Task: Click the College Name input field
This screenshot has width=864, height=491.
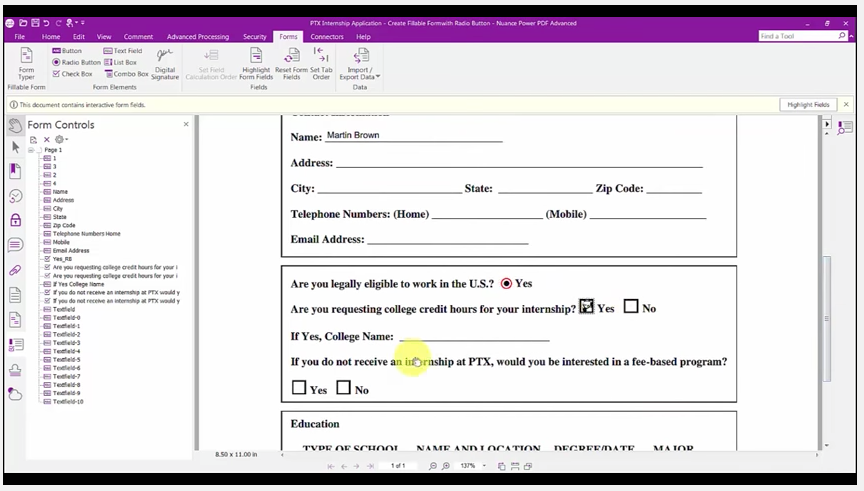Action: coord(474,335)
